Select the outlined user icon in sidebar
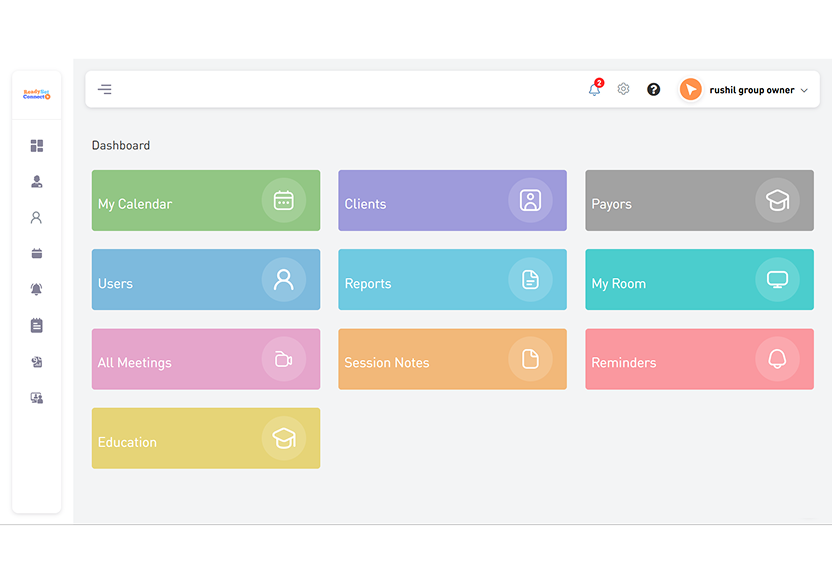 (36, 217)
